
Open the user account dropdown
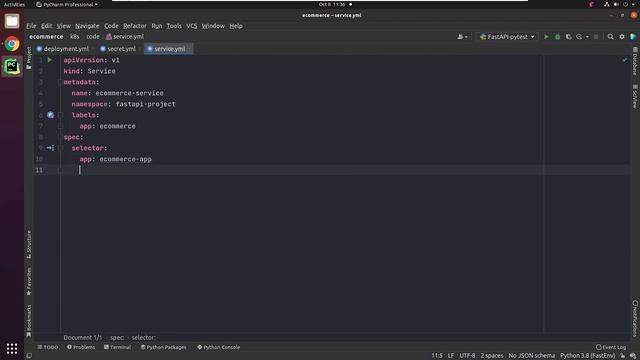pos(462,37)
